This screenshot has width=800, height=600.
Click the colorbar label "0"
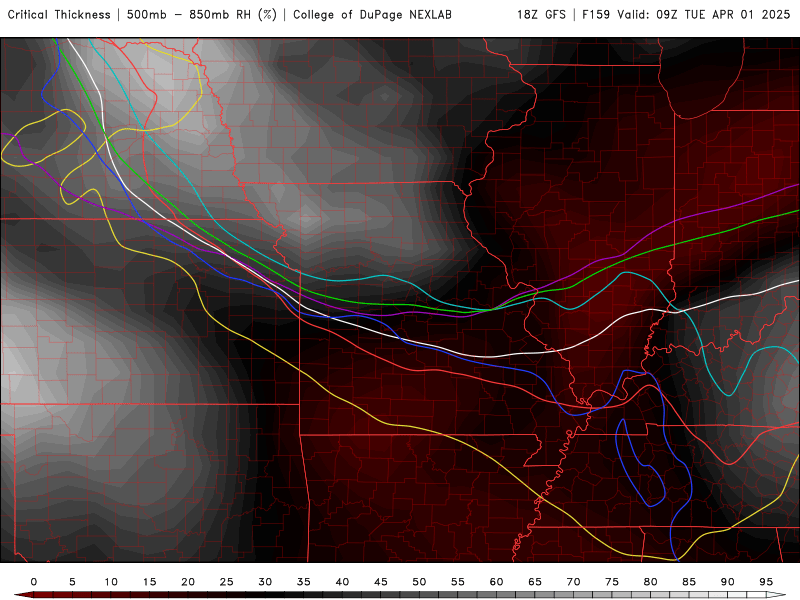tap(34, 582)
